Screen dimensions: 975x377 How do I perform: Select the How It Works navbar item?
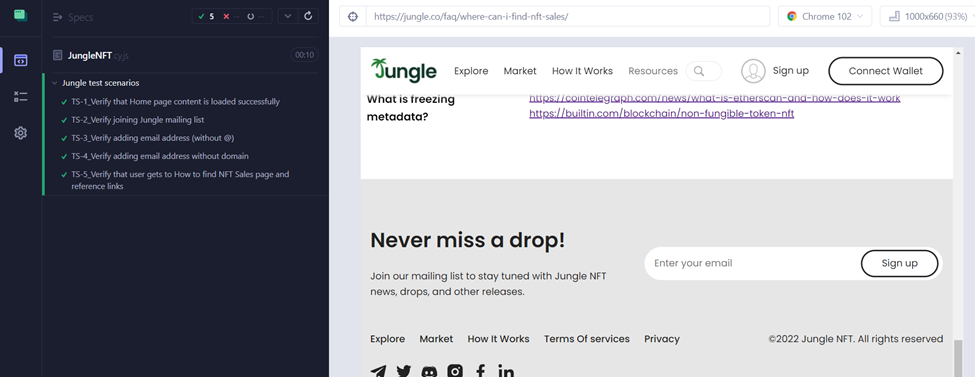click(x=583, y=71)
